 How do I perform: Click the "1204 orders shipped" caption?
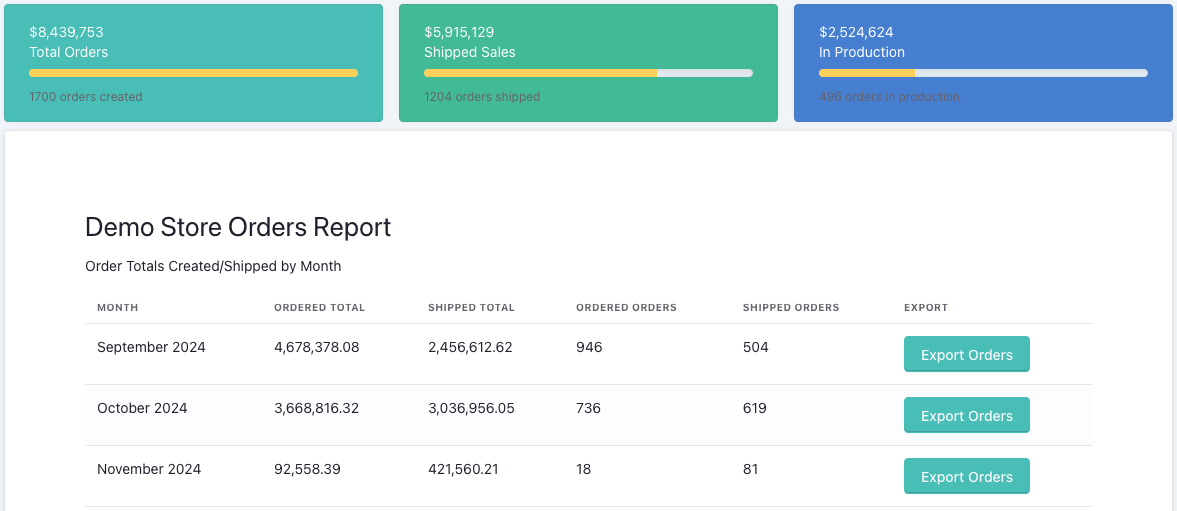click(482, 97)
